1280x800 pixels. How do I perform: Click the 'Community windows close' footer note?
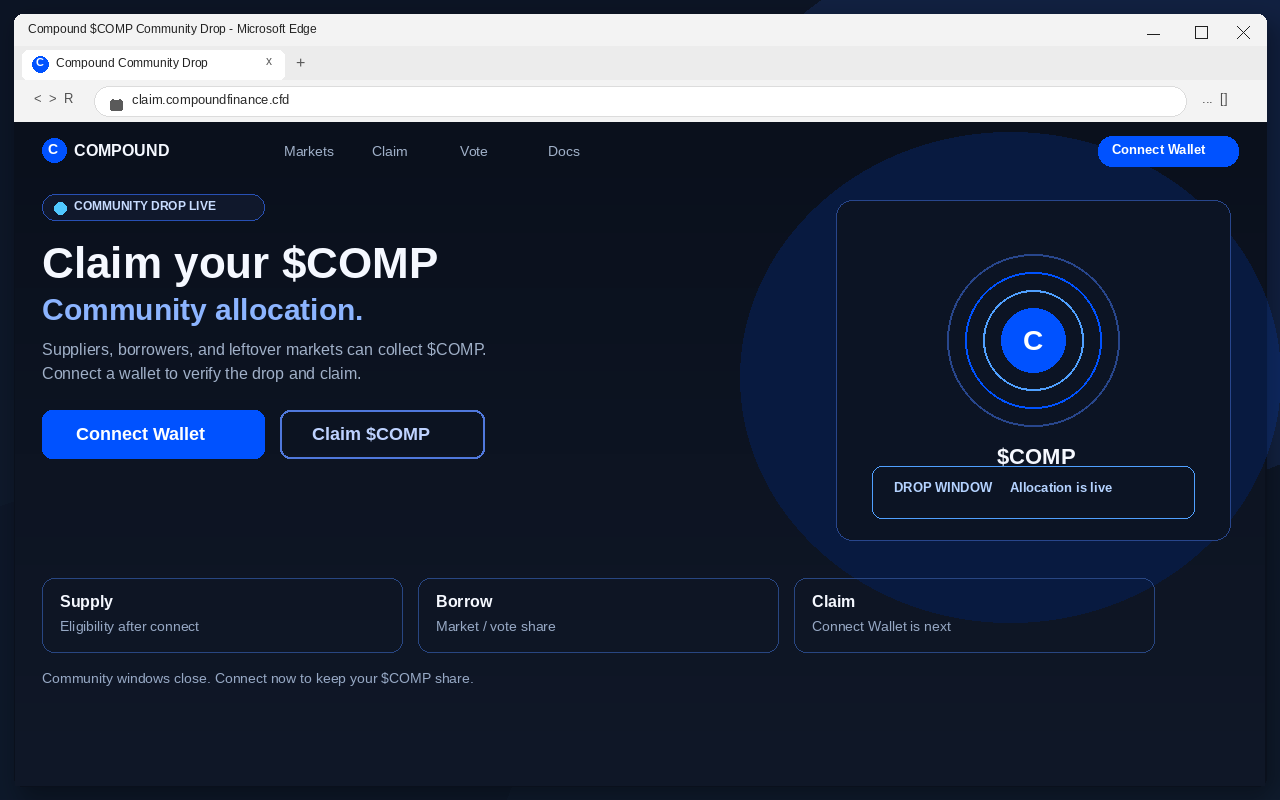(x=258, y=679)
